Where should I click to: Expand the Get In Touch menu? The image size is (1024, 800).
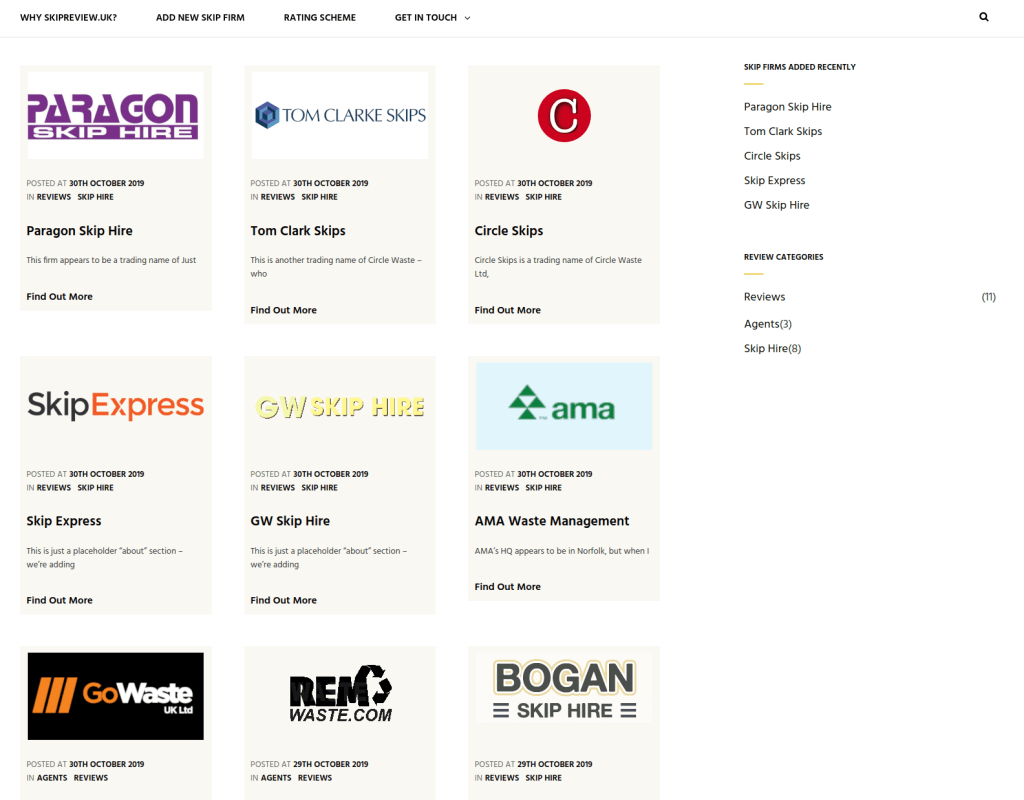(432, 18)
